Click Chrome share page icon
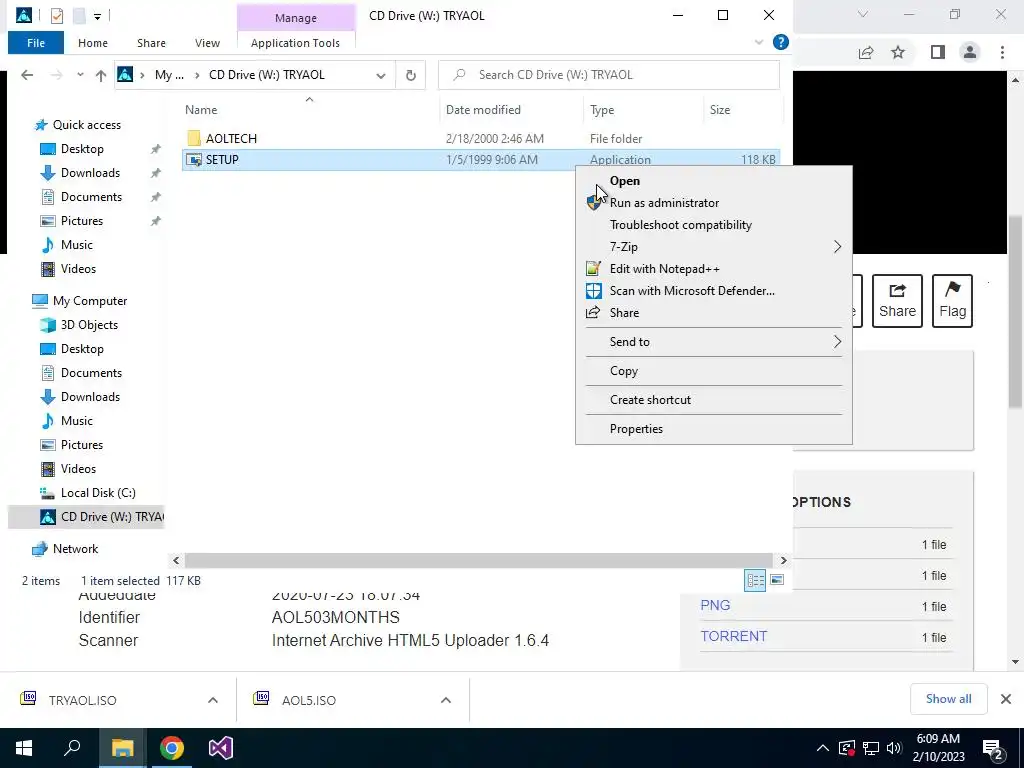Viewport: 1024px width, 768px height. 866,52
